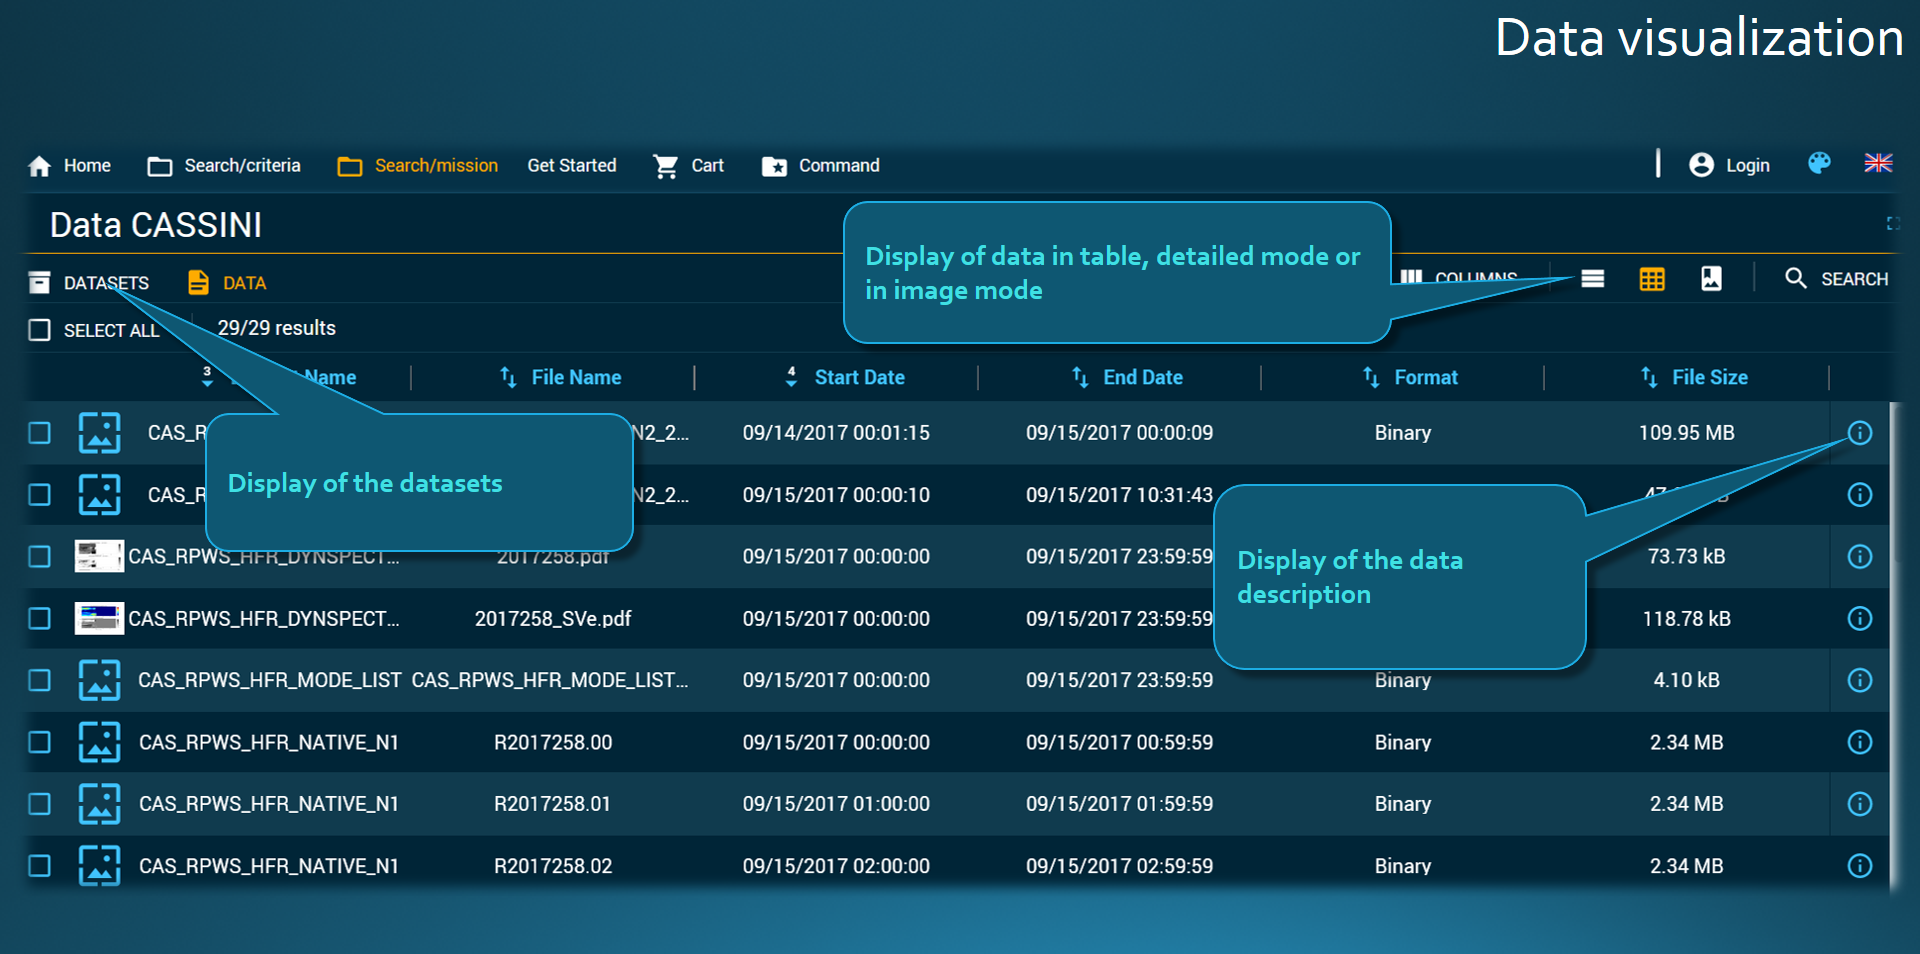The width and height of the screenshot is (1920, 954).
Task: Show description for row ending 10:31:43
Action: (1859, 495)
